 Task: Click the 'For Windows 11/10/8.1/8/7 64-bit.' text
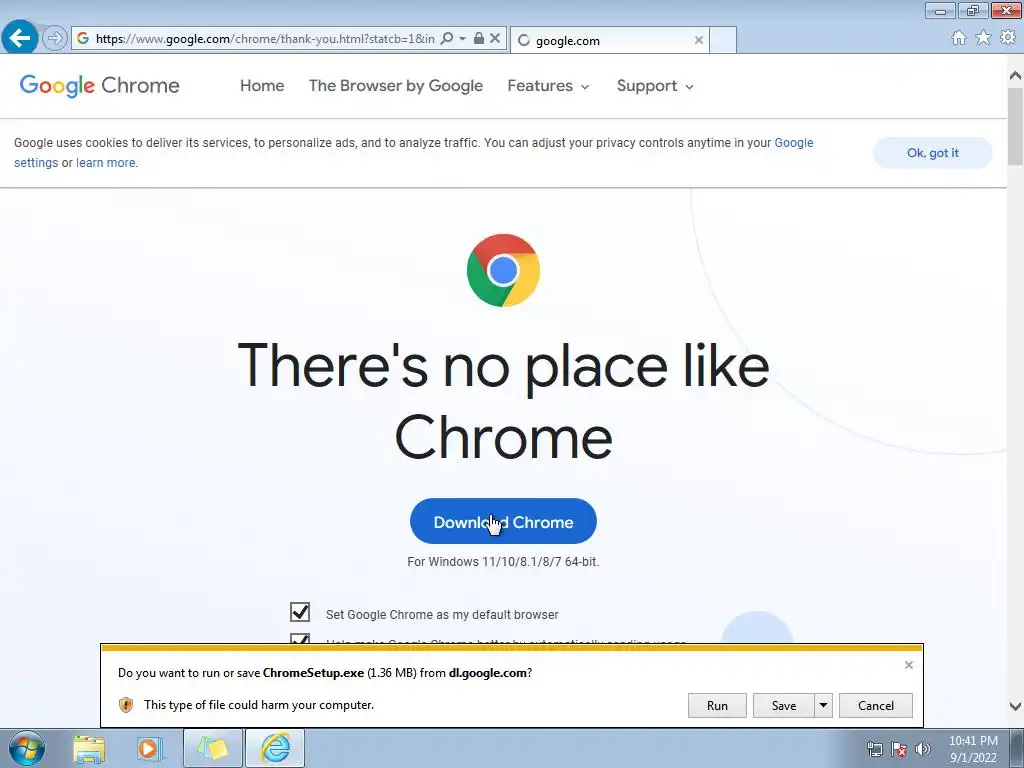(503, 562)
